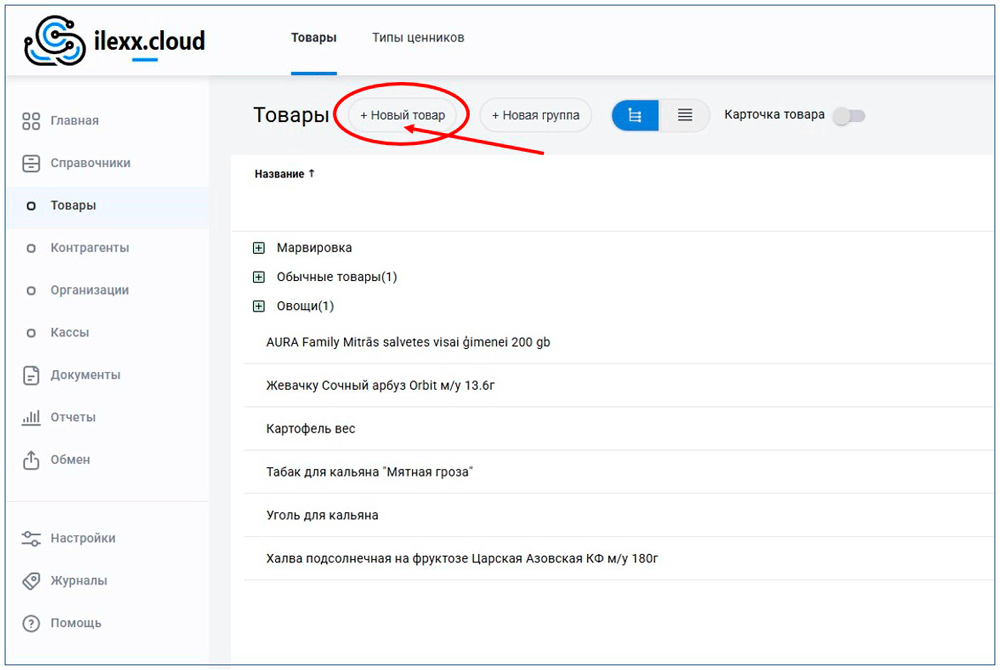Click the + Новый товар button
The image size is (1000, 670).
403,116
